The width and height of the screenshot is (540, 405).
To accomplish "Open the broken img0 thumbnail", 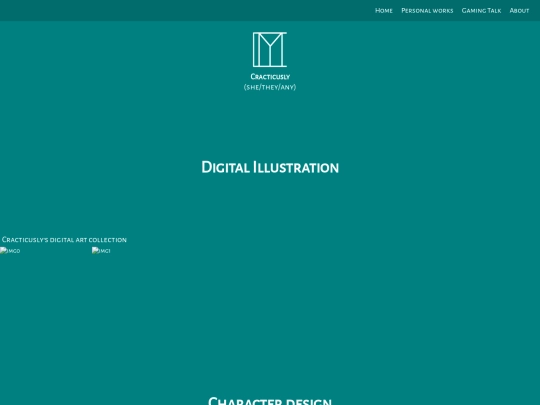I will coord(10,251).
